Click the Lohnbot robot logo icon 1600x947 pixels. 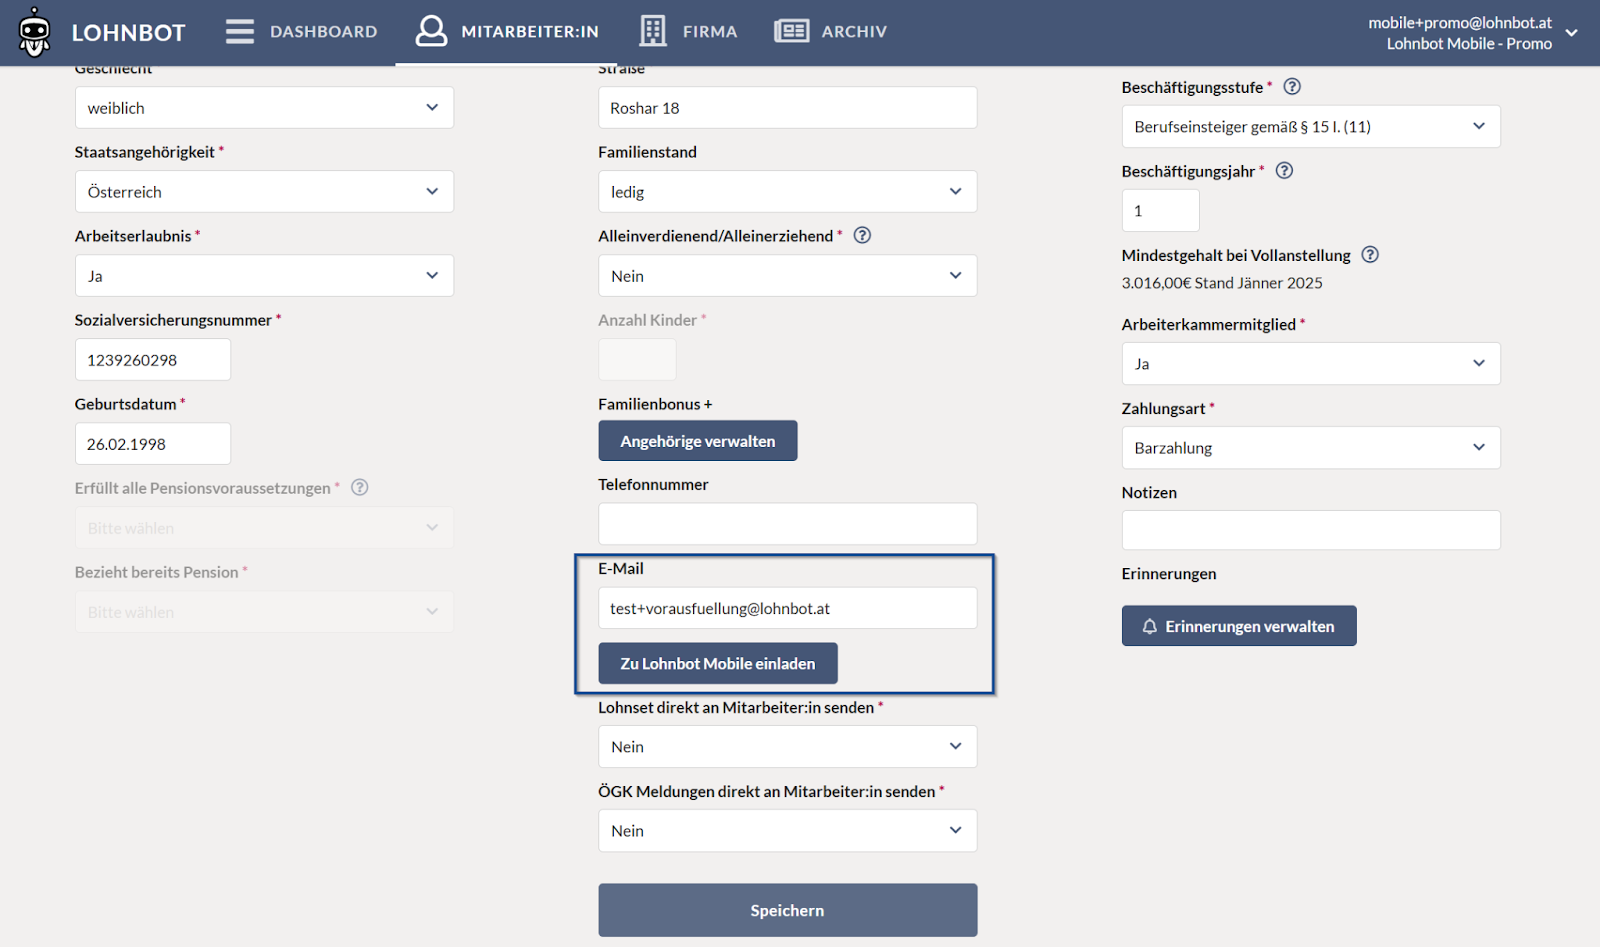[x=35, y=32]
